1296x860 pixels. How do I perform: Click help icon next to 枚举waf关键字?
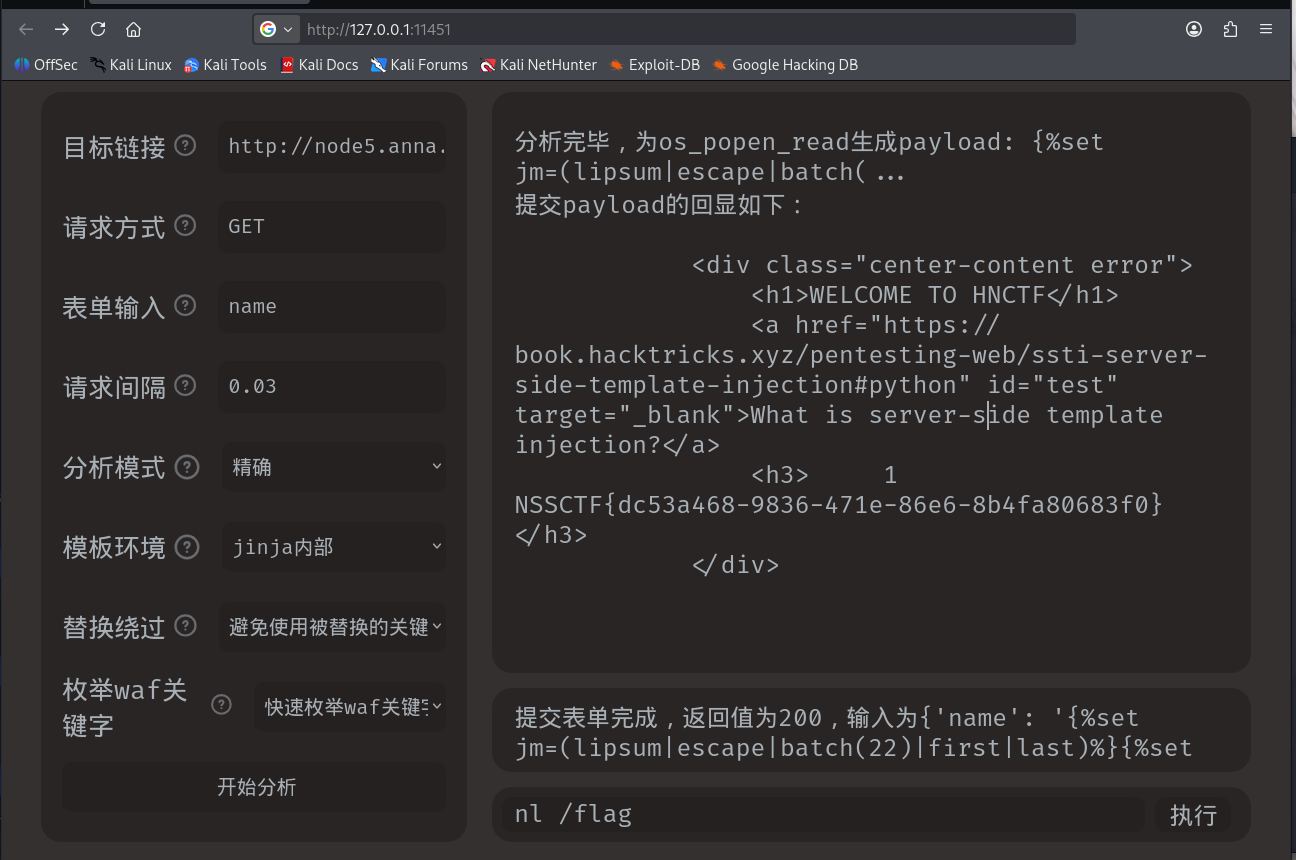221,705
